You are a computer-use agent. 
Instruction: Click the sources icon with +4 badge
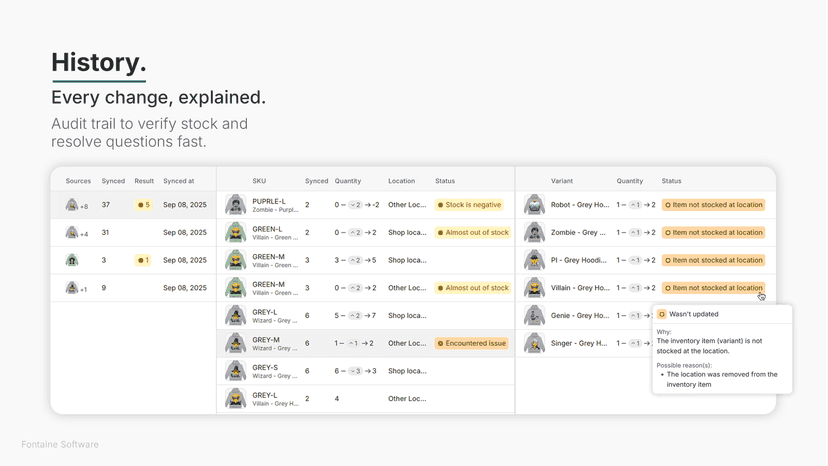pos(72,232)
